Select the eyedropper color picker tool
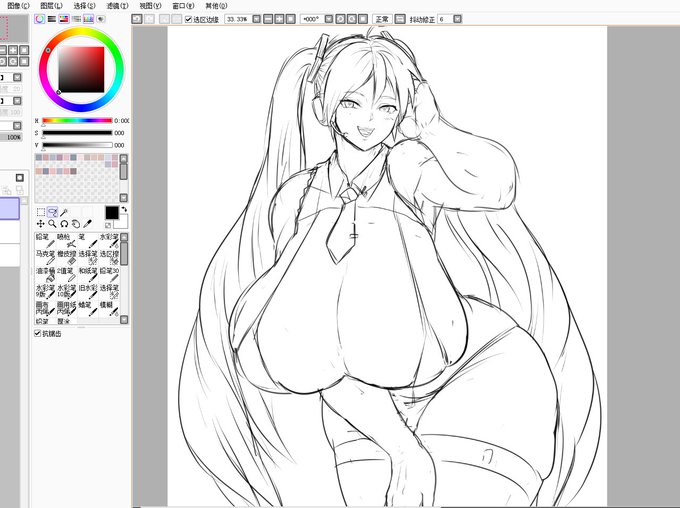The height and width of the screenshot is (508, 680). (x=88, y=223)
